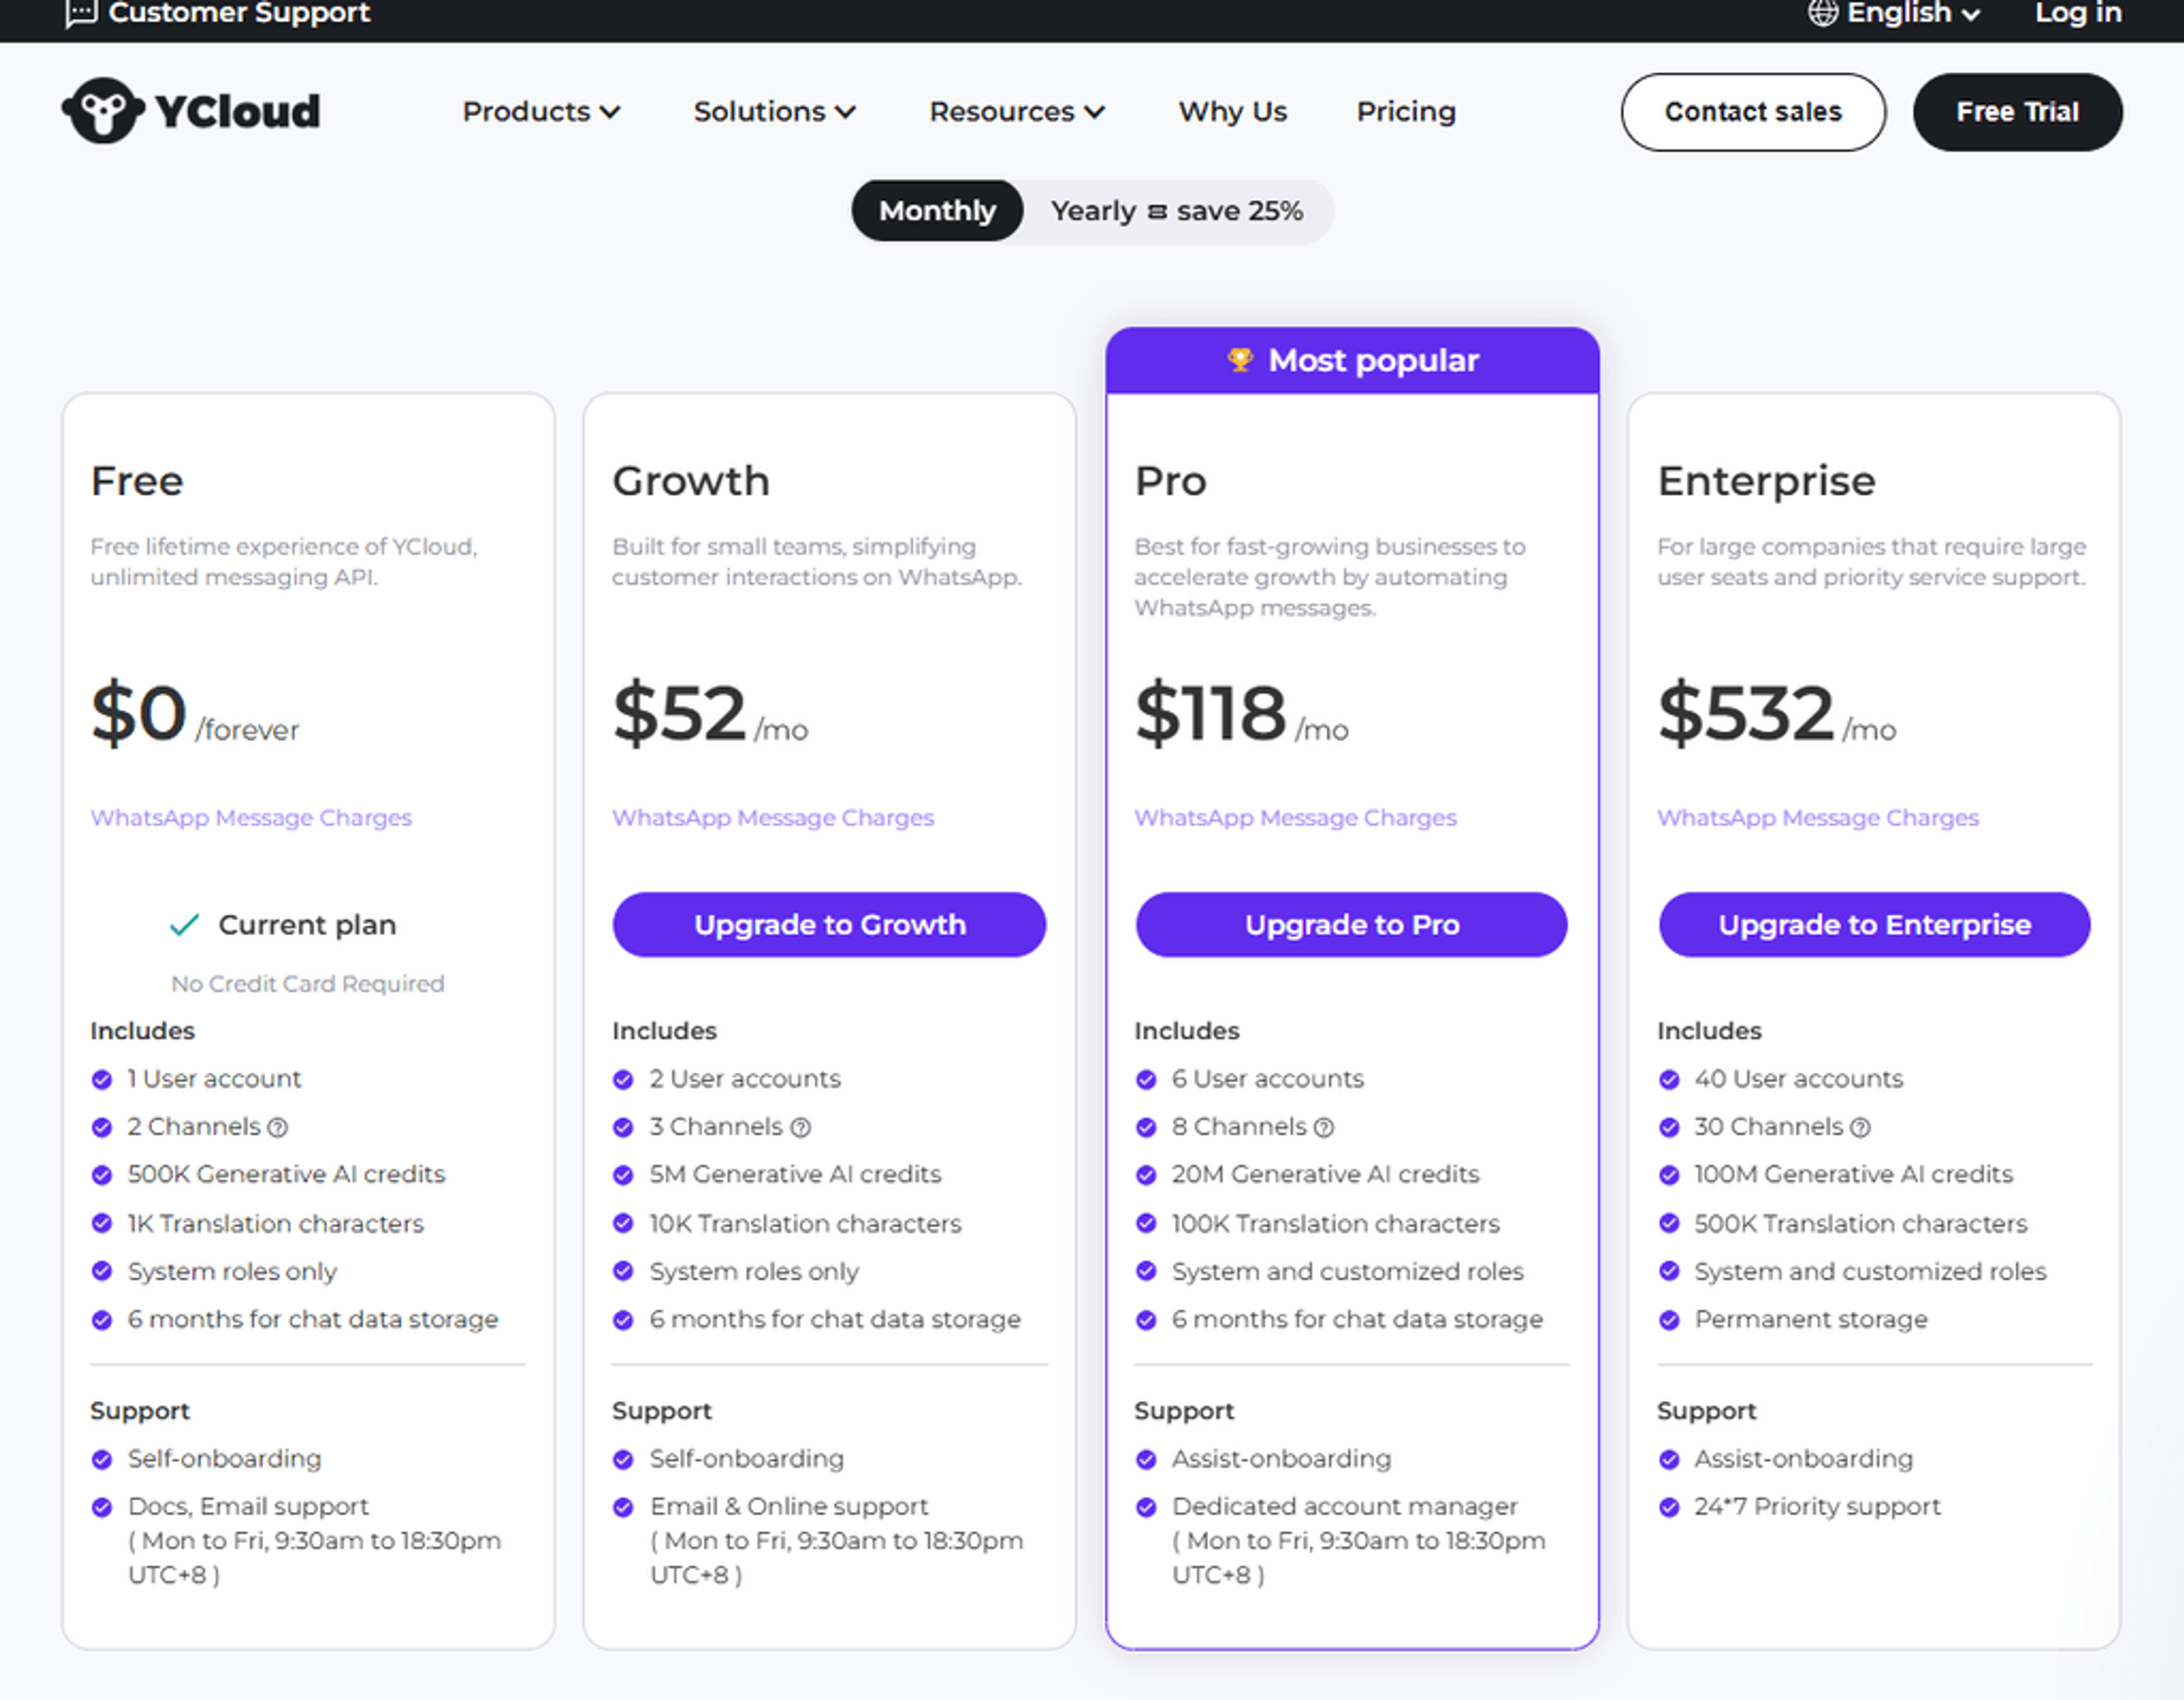Switch to Yearly save 25% billing

click(1177, 211)
